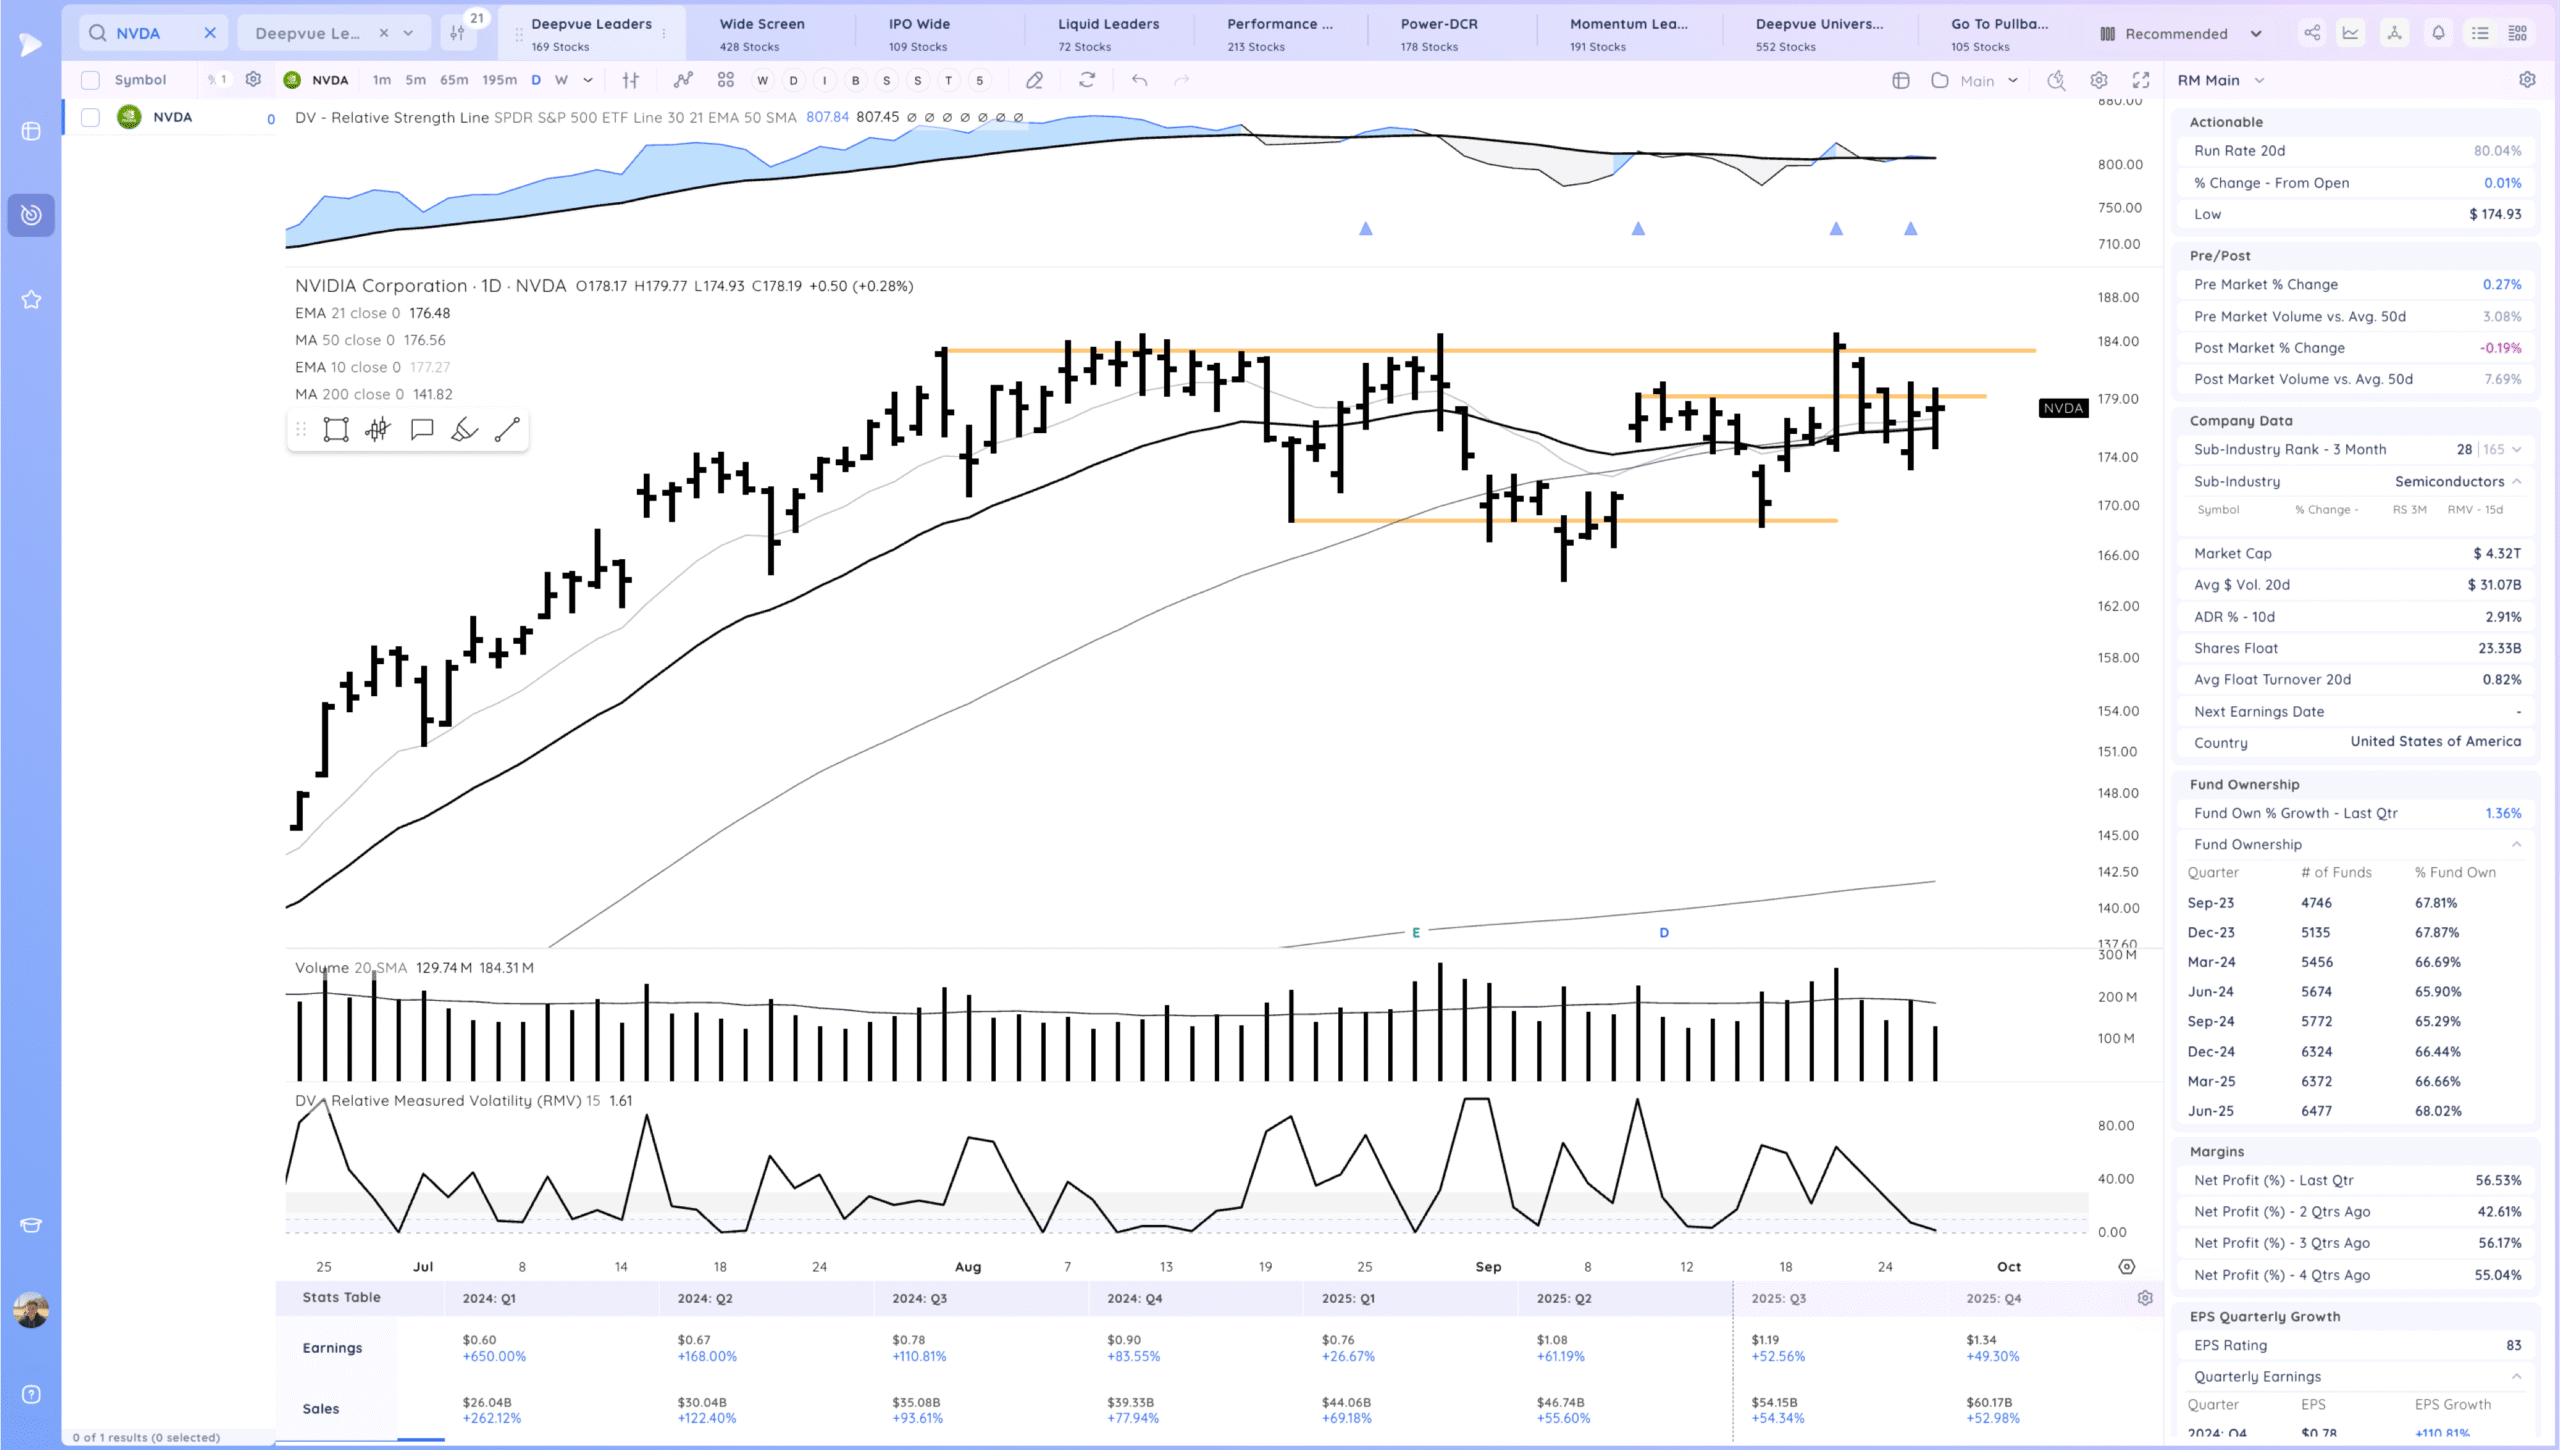Click the network nodes icon in top bar
2560x1450 pixels.
(x=2394, y=33)
